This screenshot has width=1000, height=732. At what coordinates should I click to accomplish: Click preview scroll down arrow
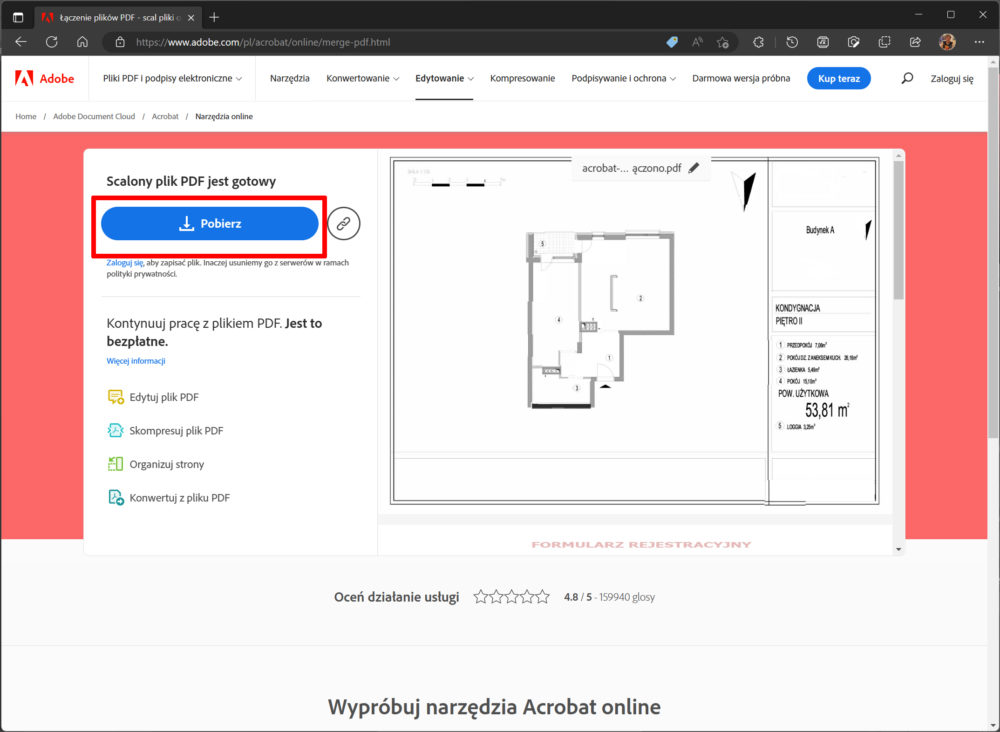pos(899,549)
